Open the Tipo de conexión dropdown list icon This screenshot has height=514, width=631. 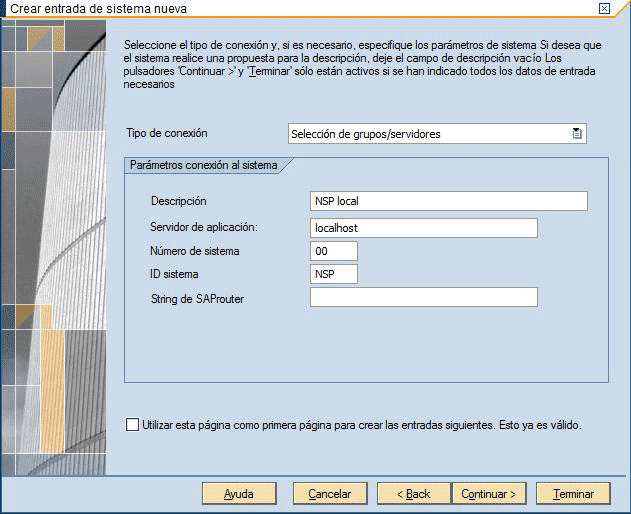(x=577, y=134)
